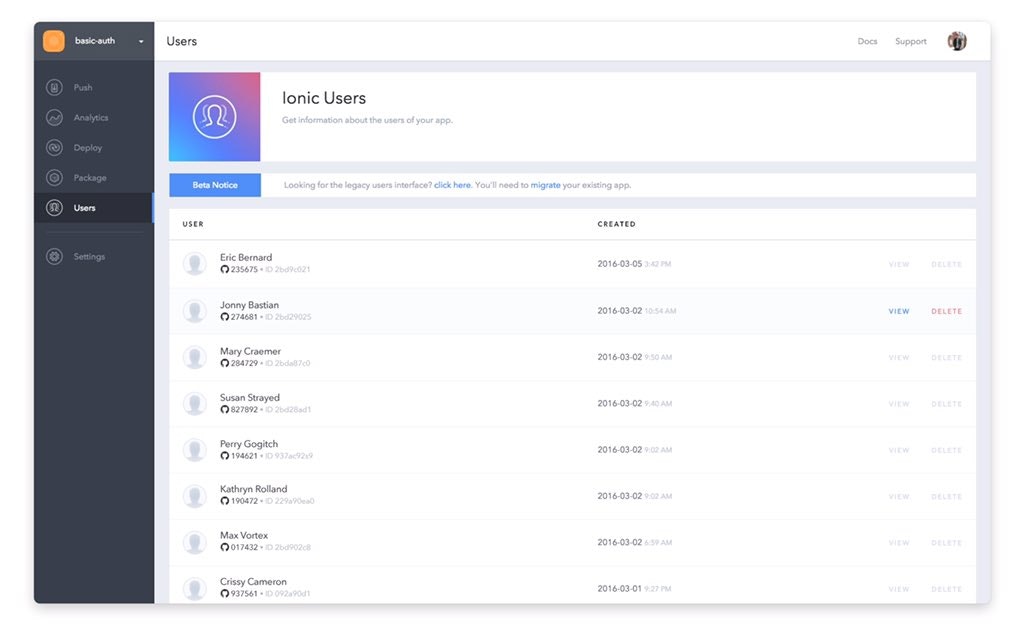The image size is (1024, 640).
Task: Open the Settings menu label
Action: pyautogui.click(x=89, y=257)
